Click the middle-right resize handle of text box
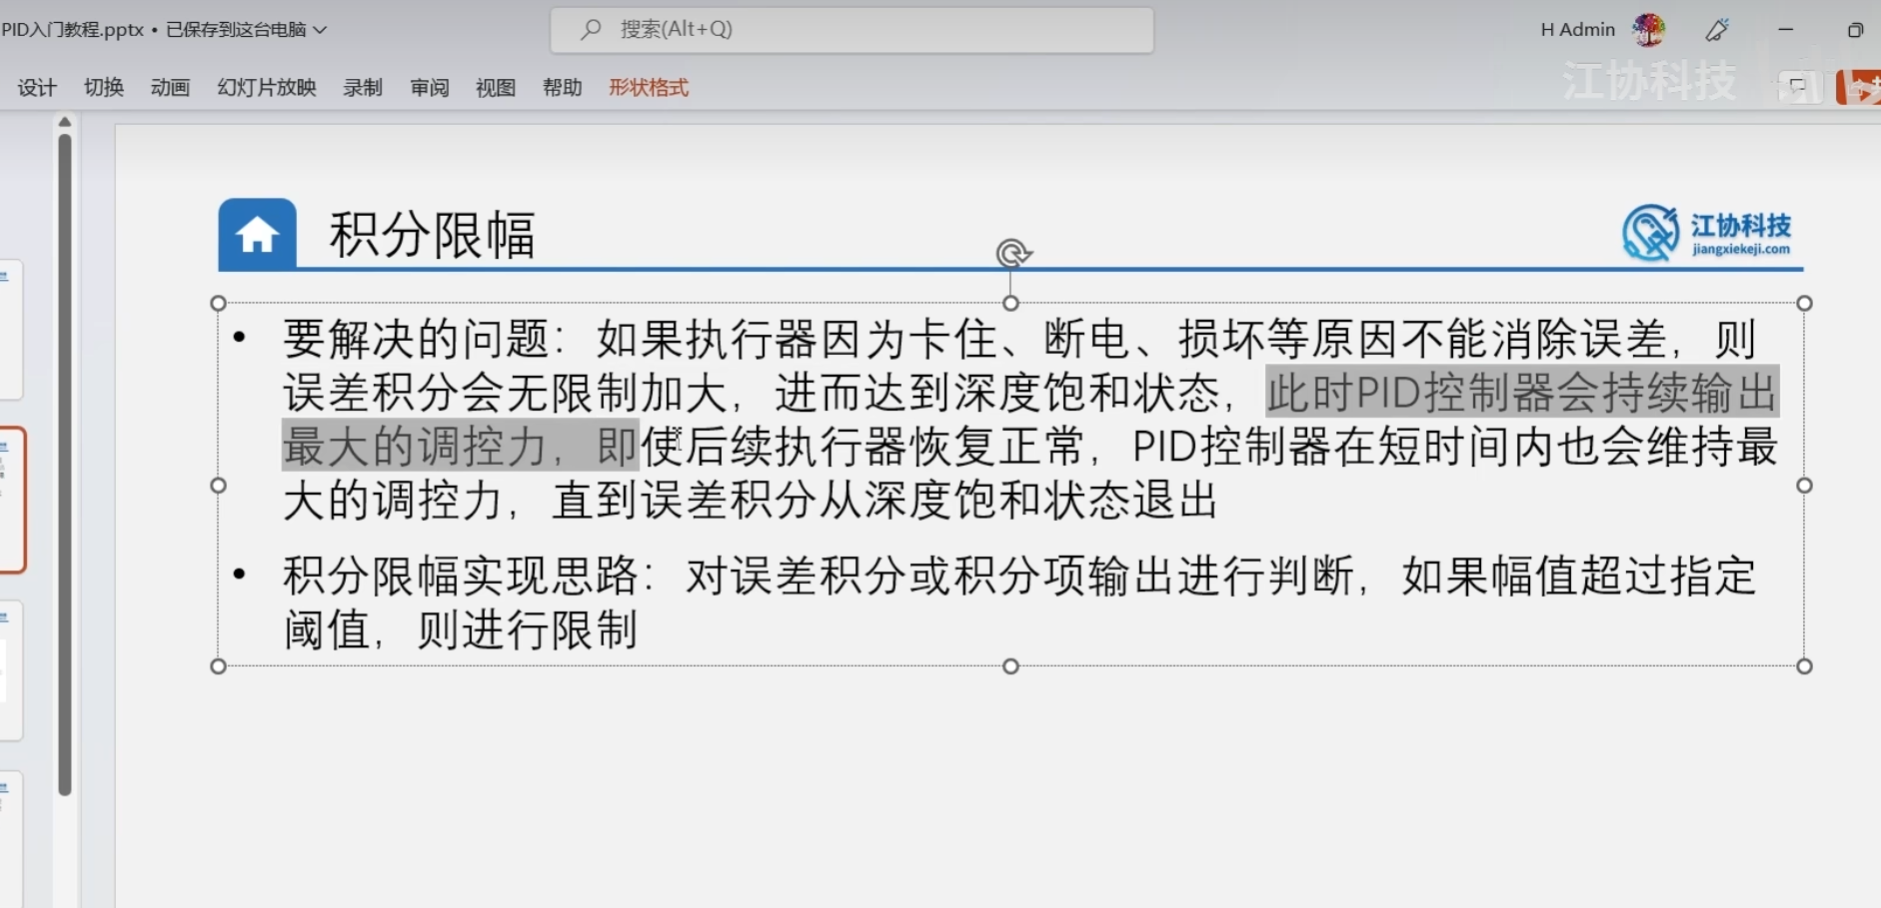Screen dimensions: 1881x908 pos(1805,485)
